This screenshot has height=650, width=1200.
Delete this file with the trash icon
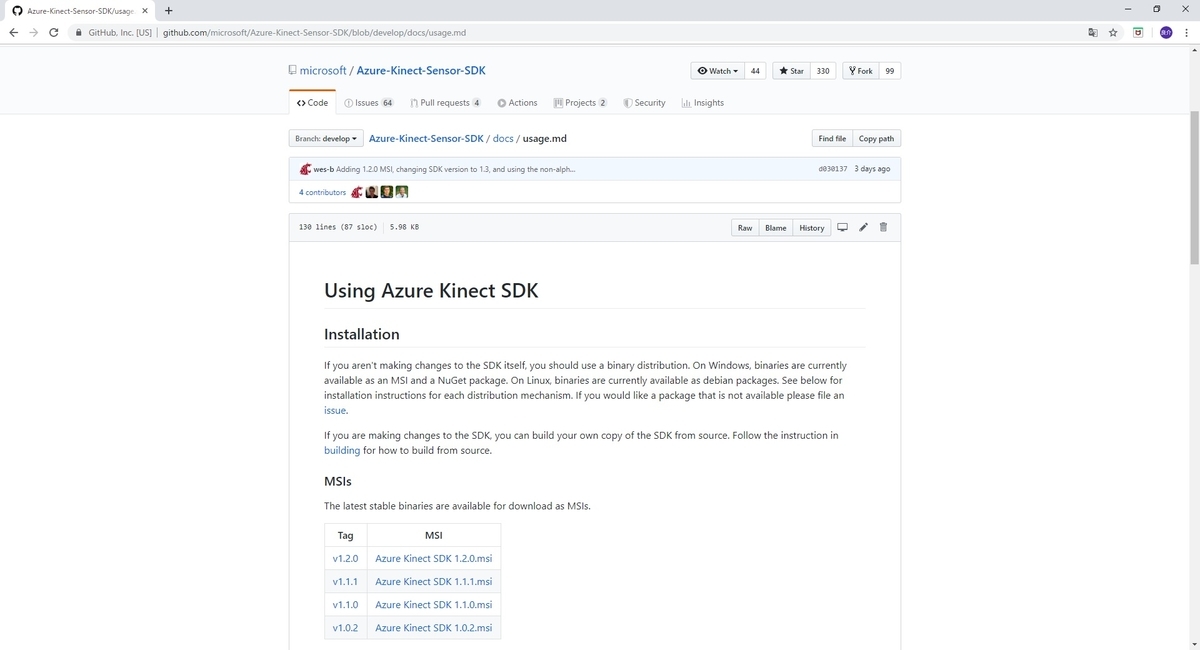point(883,227)
